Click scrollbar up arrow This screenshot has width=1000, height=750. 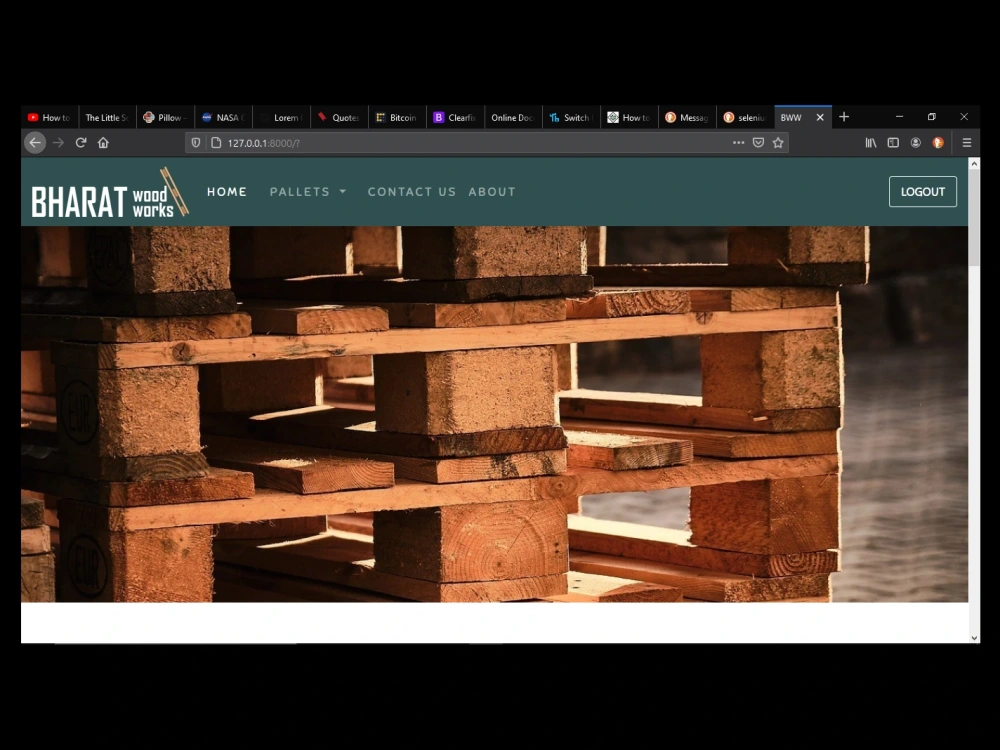point(974,164)
